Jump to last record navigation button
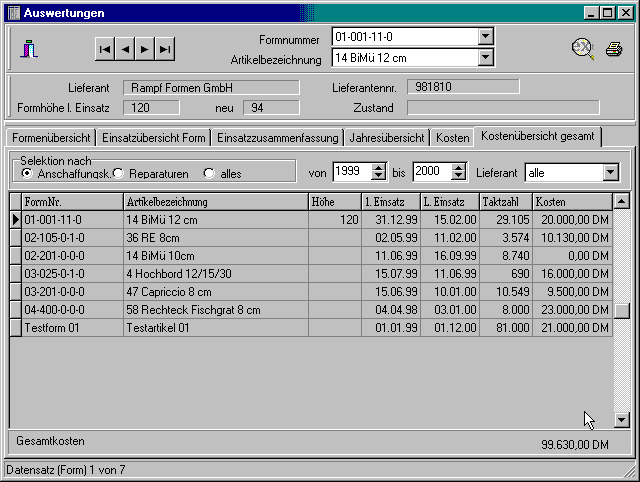Viewport: 640px width, 482px height. [x=165, y=48]
